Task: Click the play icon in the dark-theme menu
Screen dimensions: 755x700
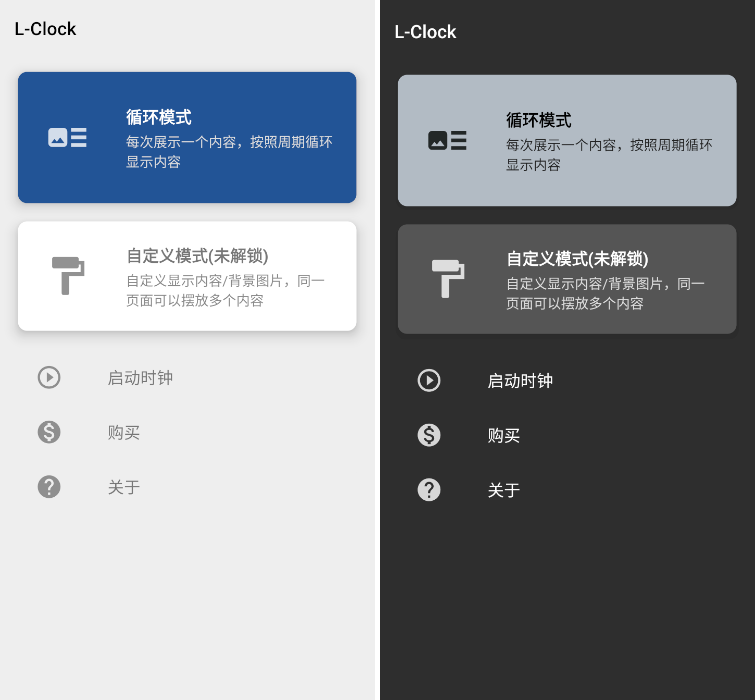Action: (429, 380)
